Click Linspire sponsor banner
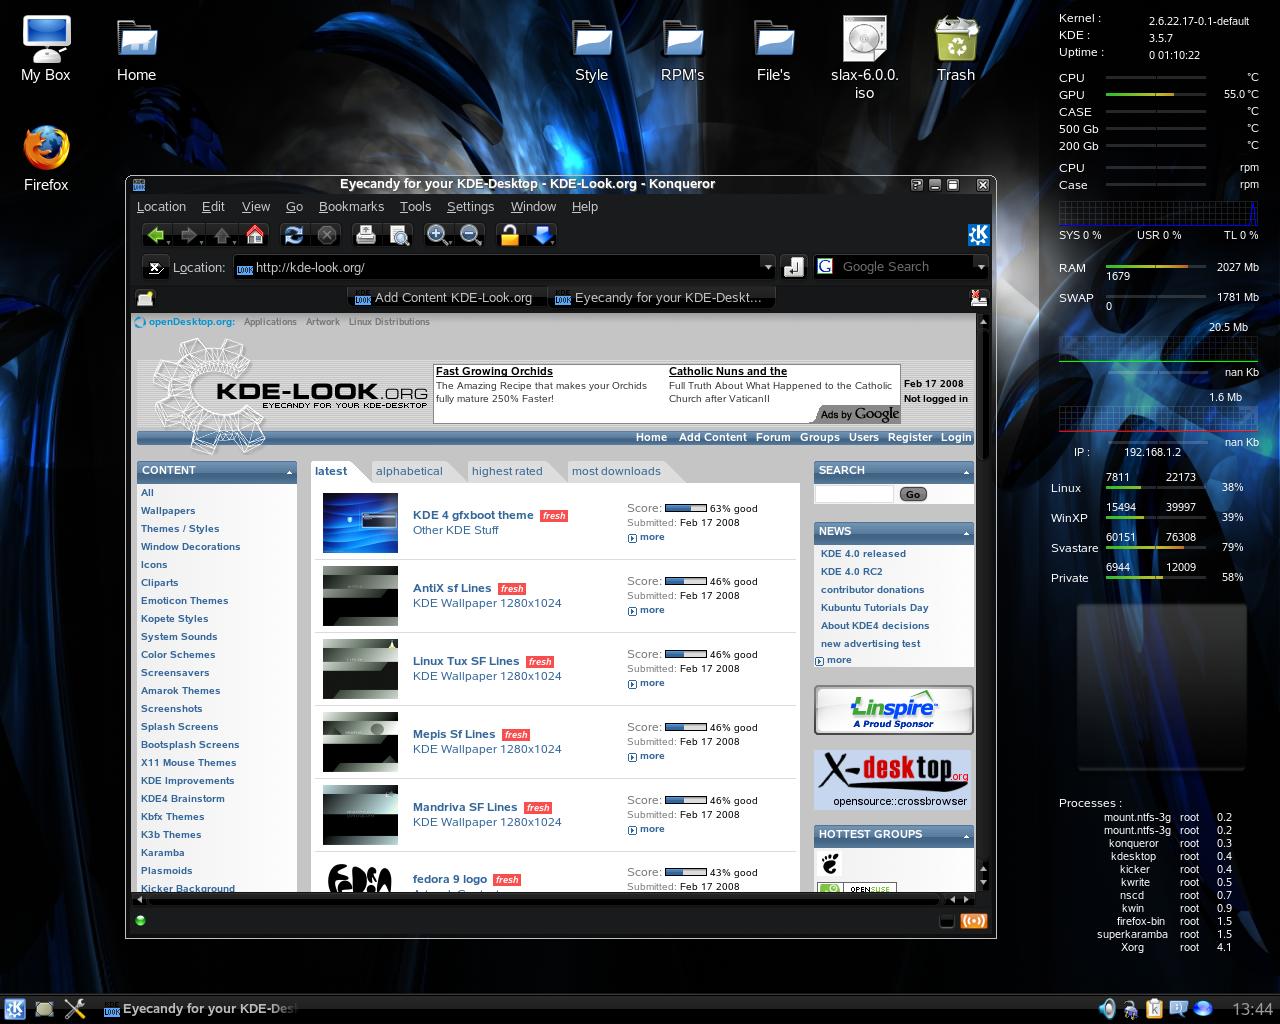The height and width of the screenshot is (1024, 1280). [x=893, y=710]
